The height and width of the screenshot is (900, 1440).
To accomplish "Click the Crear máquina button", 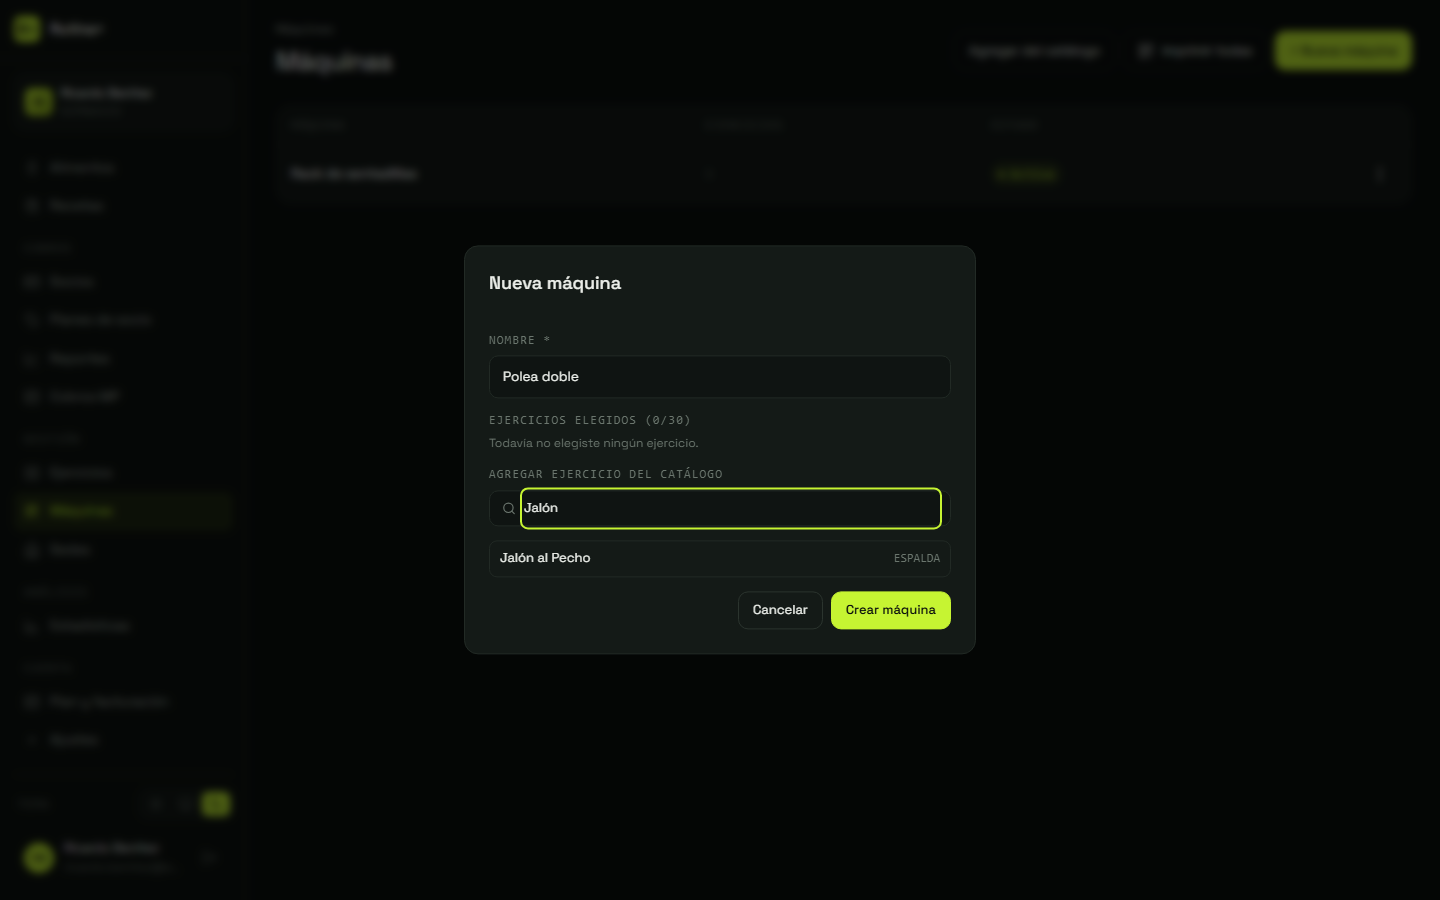I will [890, 610].
